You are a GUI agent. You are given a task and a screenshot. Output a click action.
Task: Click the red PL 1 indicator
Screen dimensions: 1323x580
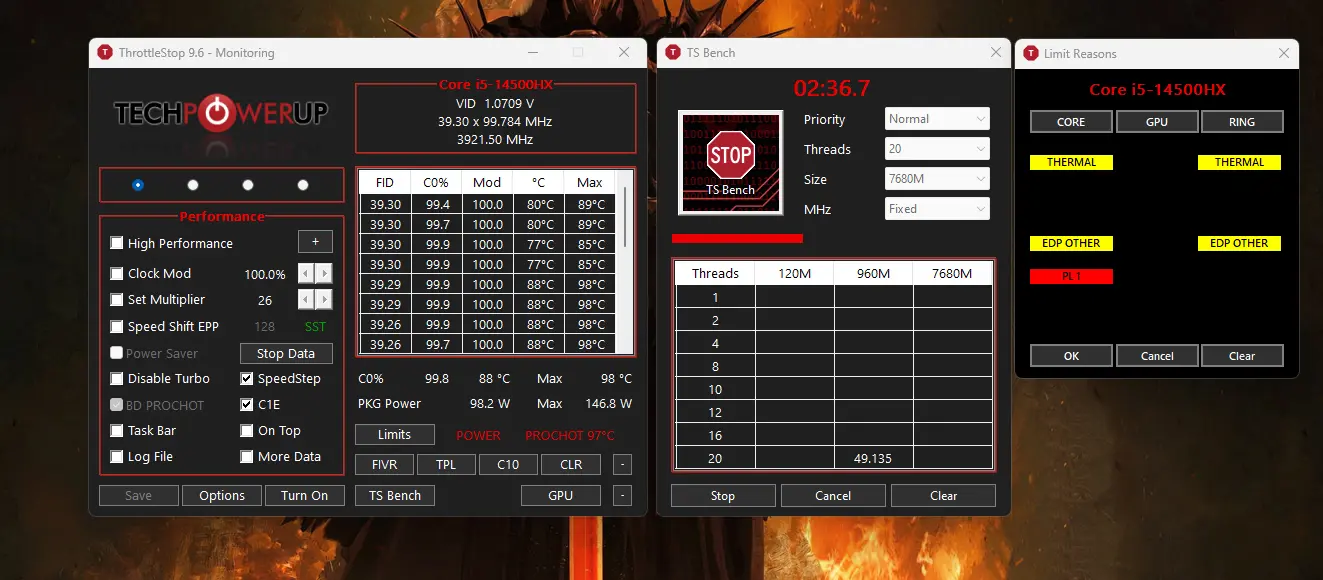click(x=1071, y=276)
